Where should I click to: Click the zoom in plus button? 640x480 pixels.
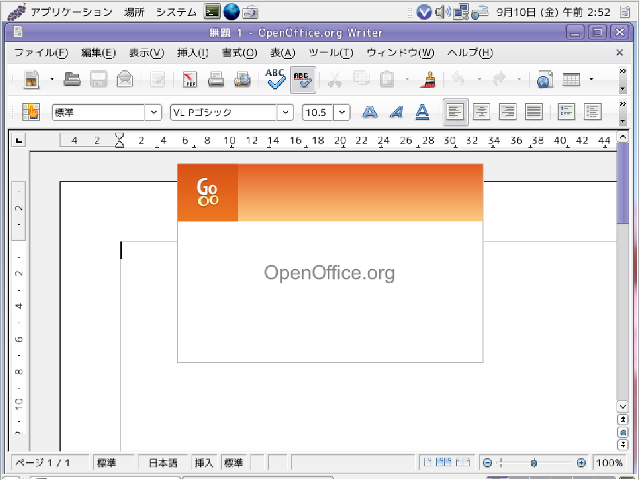[x=581, y=462]
